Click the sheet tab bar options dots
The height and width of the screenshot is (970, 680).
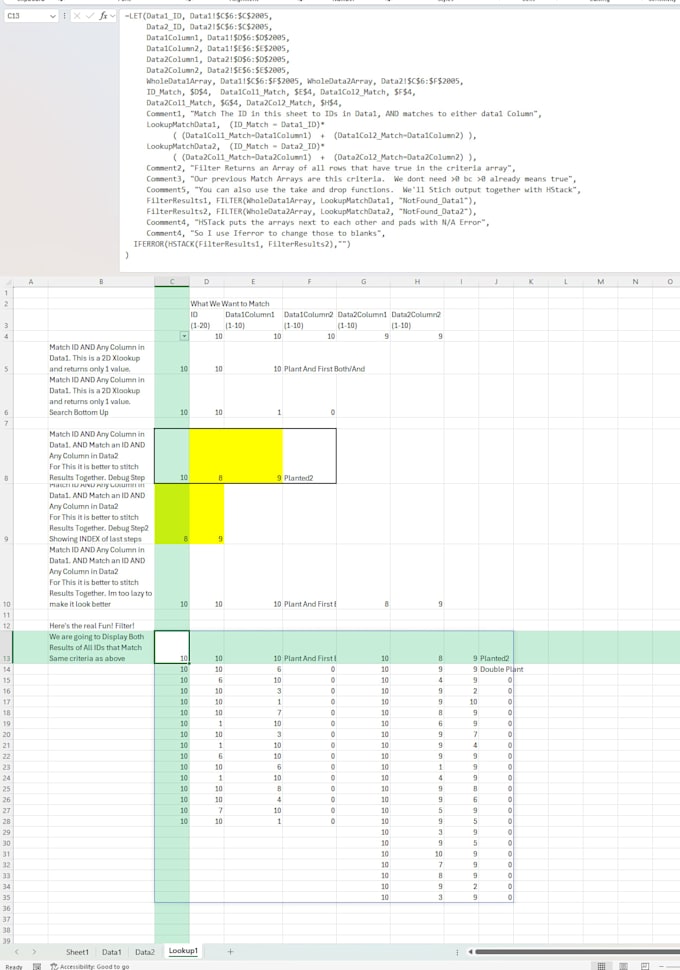pyautogui.click(x=457, y=951)
